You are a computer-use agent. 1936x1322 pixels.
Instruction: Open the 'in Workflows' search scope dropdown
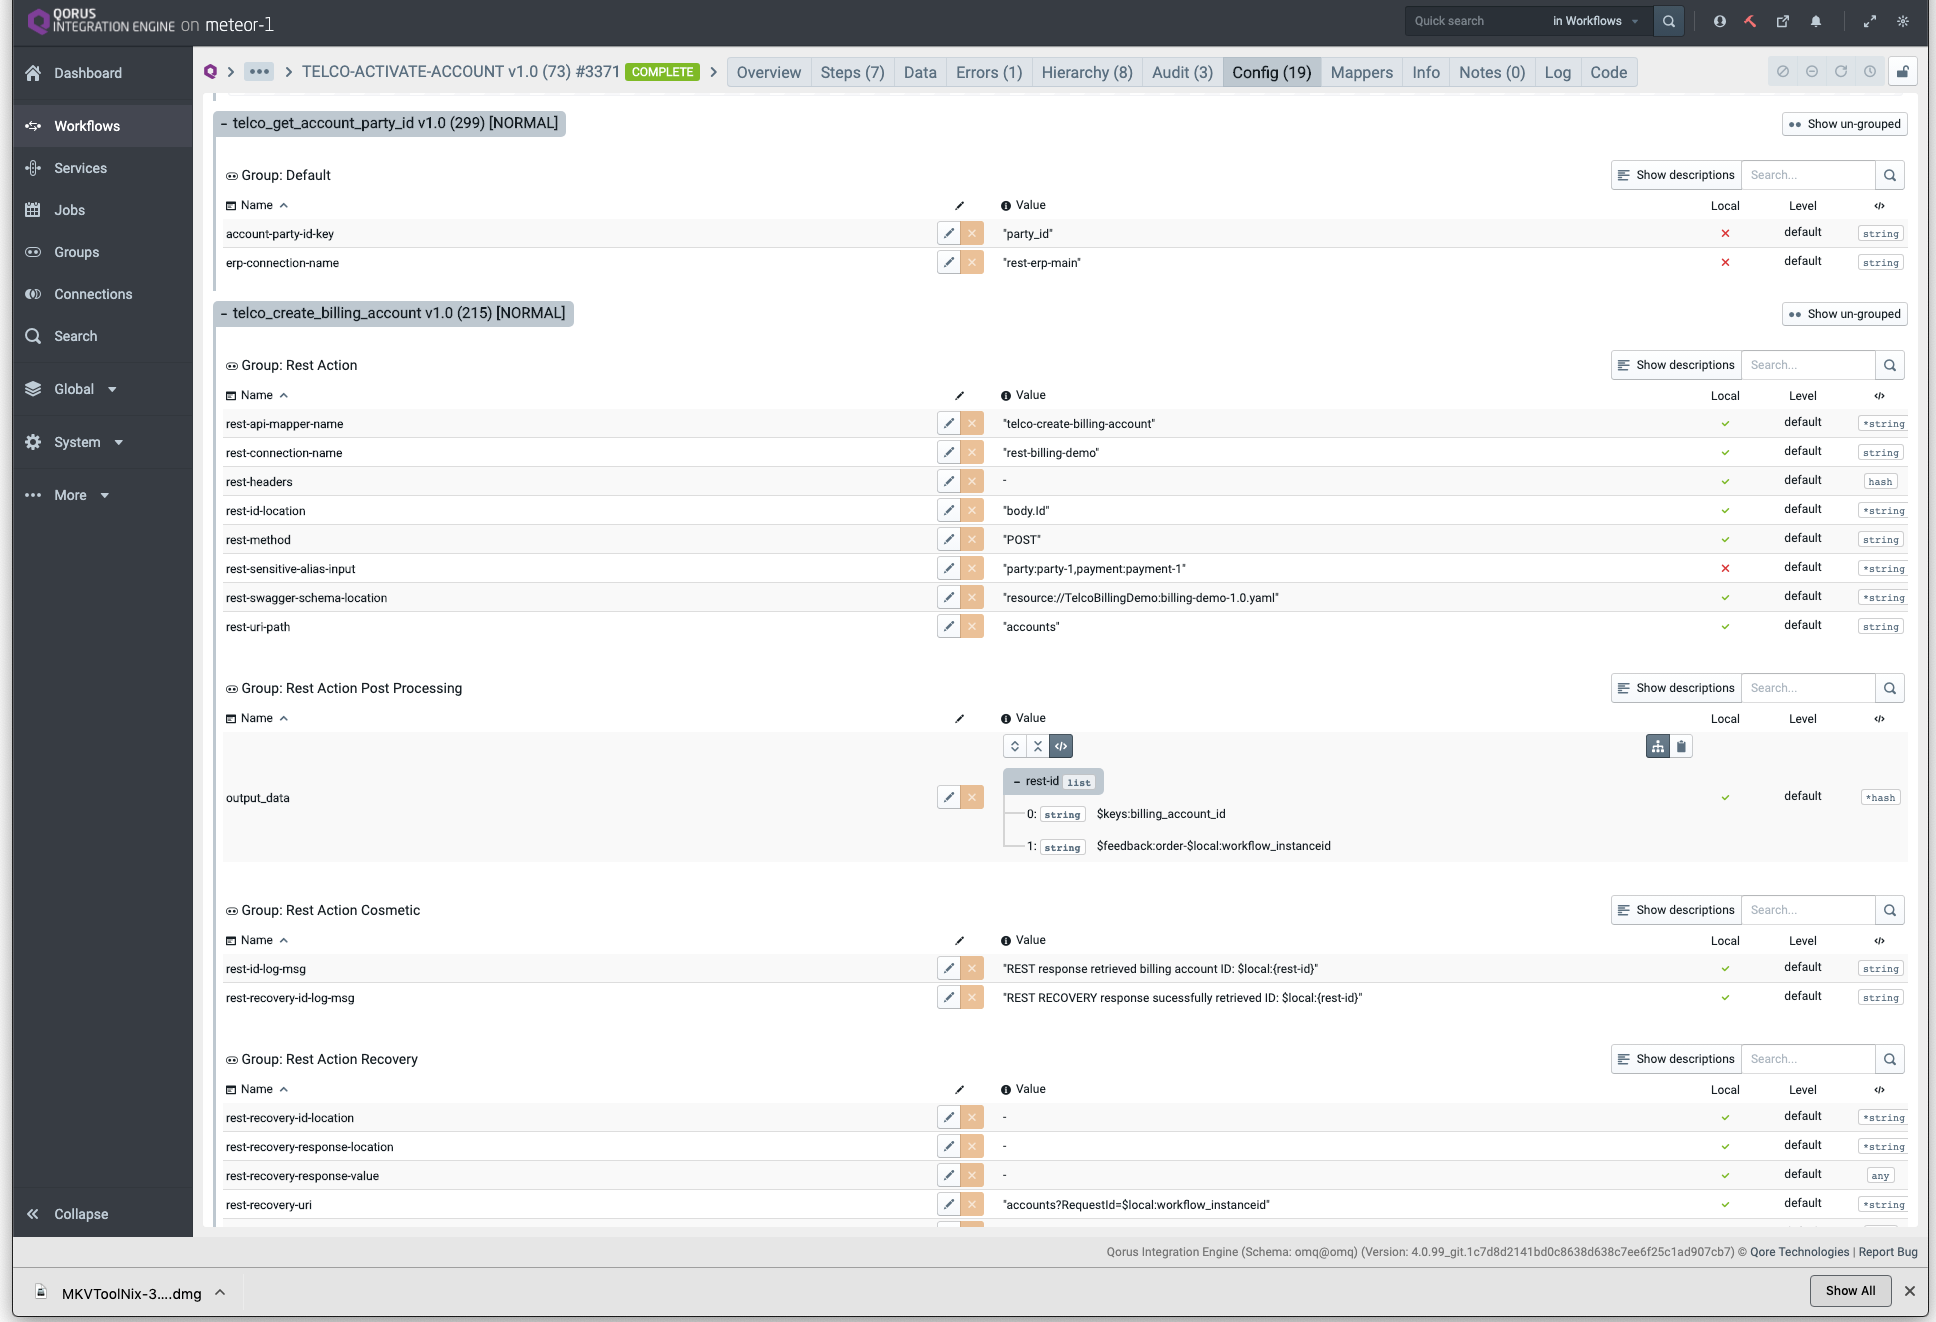[x=1593, y=21]
